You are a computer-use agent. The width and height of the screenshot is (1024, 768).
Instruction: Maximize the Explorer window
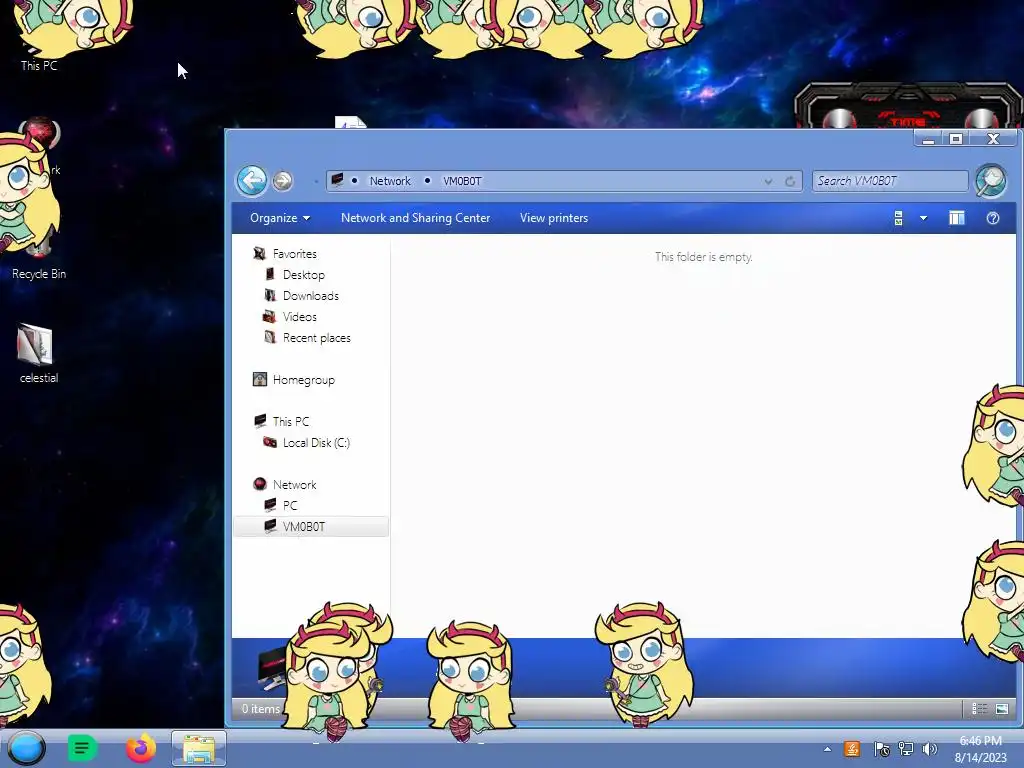point(955,138)
